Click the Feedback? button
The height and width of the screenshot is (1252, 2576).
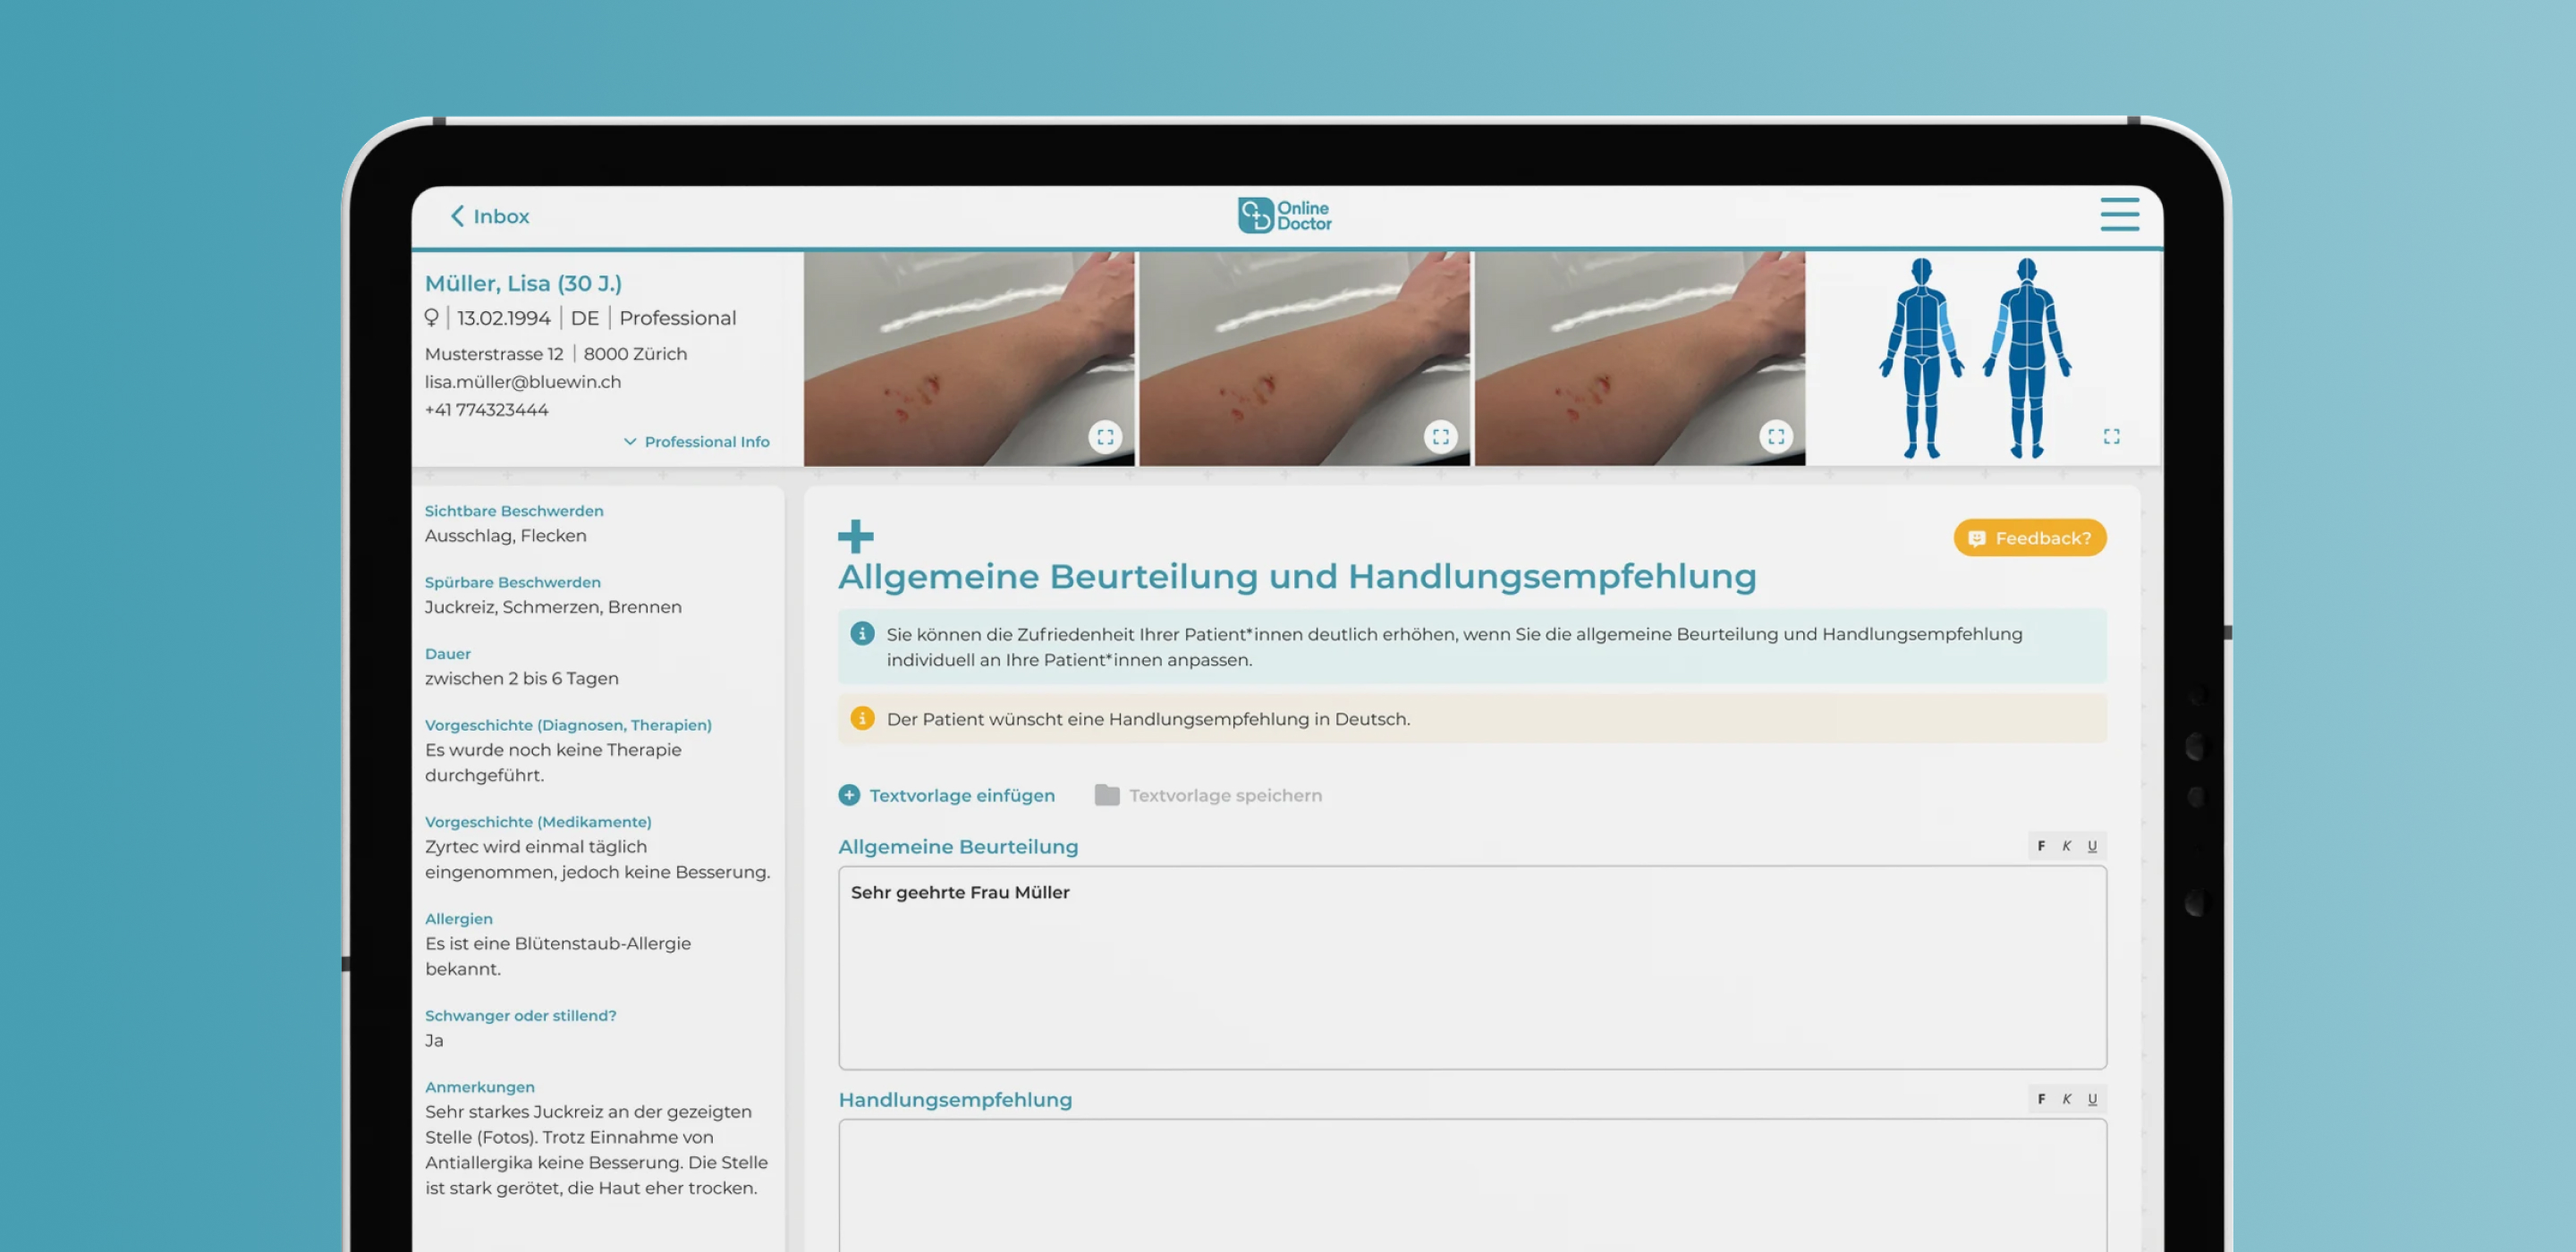(2029, 538)
